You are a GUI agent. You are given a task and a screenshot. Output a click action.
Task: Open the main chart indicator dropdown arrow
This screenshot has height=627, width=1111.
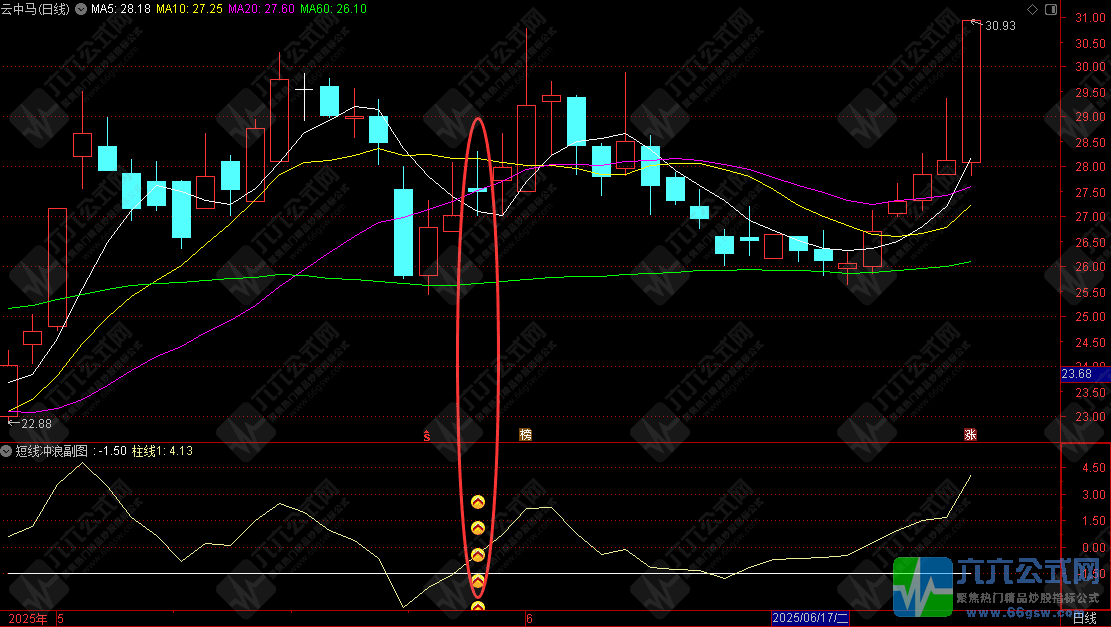(x=80, y=9)
